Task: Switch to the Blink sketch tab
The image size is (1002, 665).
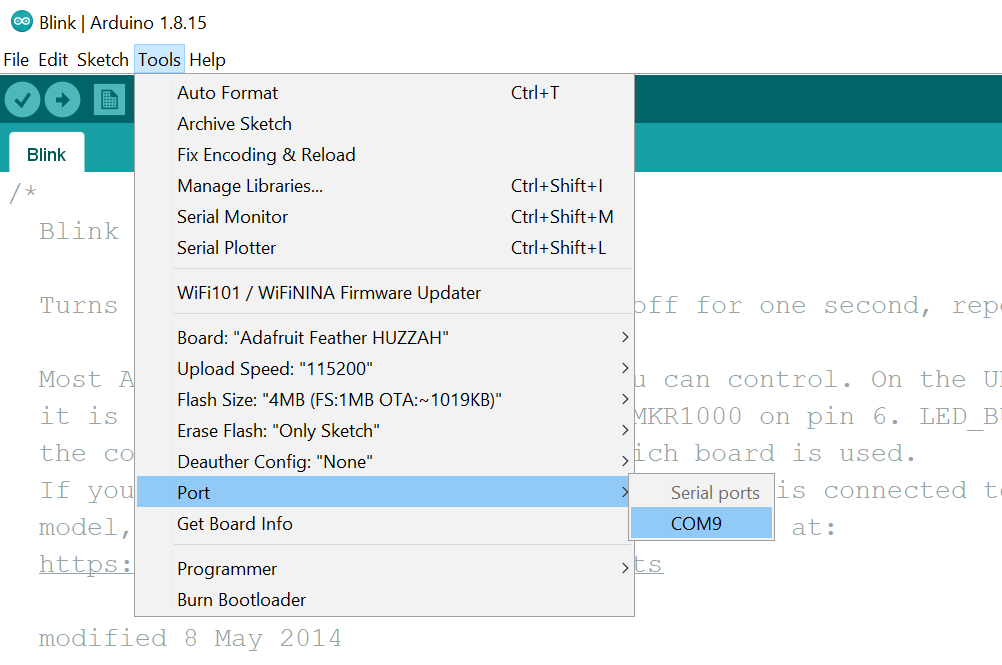Action: [46, 155]
